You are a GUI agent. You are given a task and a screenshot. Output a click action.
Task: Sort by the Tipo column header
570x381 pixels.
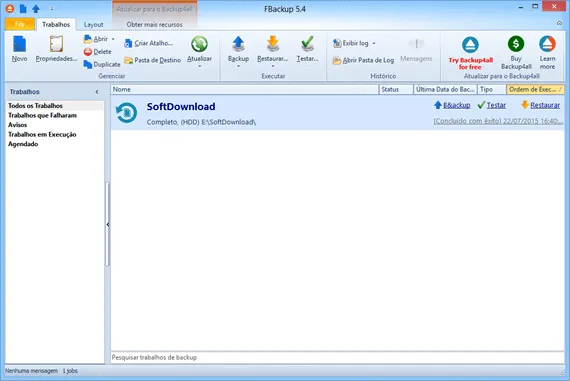(x=491, y=89)
